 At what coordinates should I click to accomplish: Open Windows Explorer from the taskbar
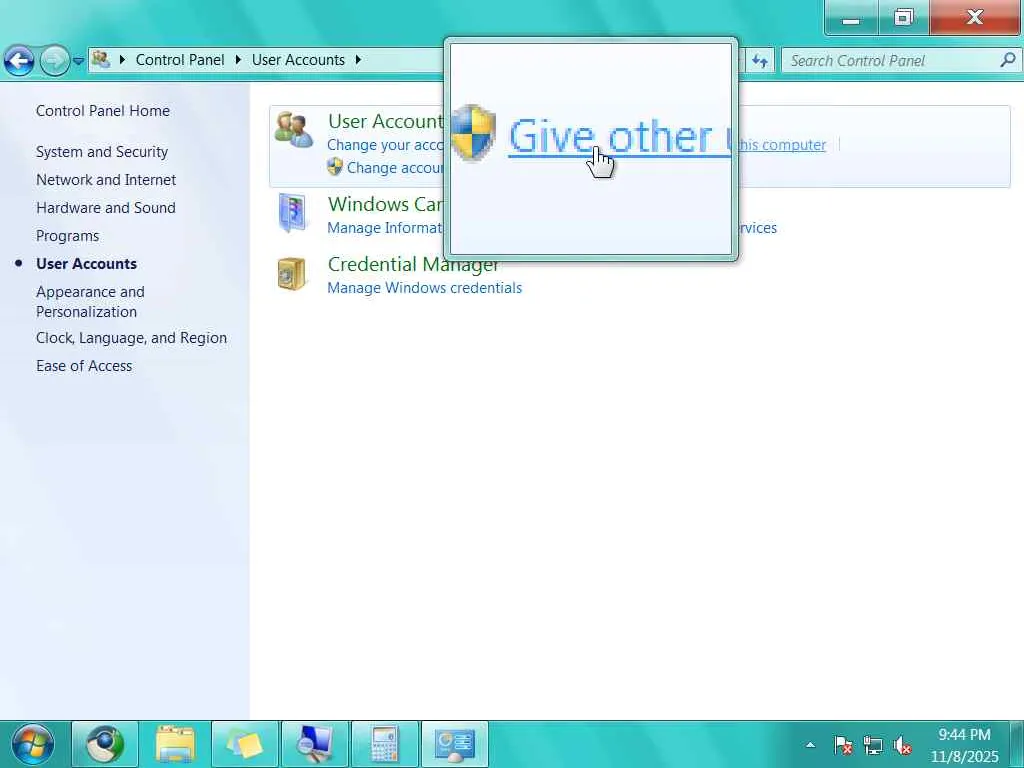(175, 744)
